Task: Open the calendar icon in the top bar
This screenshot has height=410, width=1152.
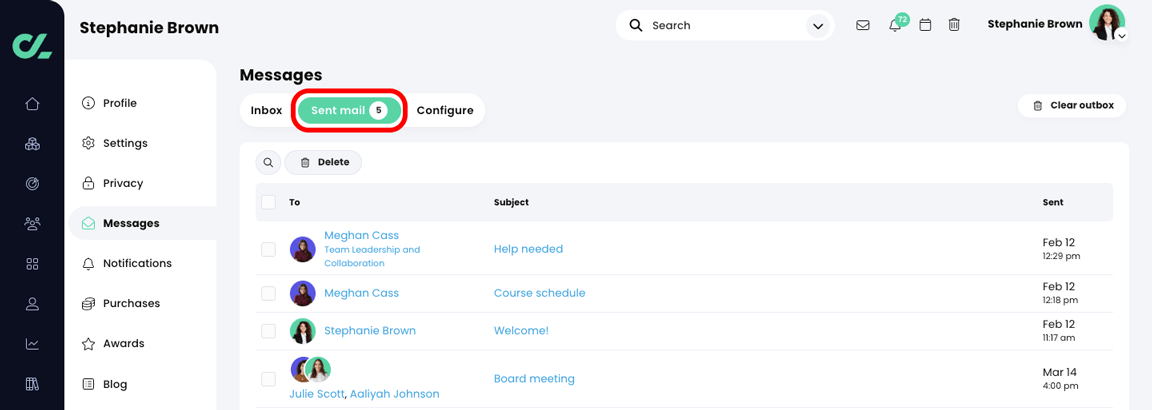Action: click(x=926, y=25)
